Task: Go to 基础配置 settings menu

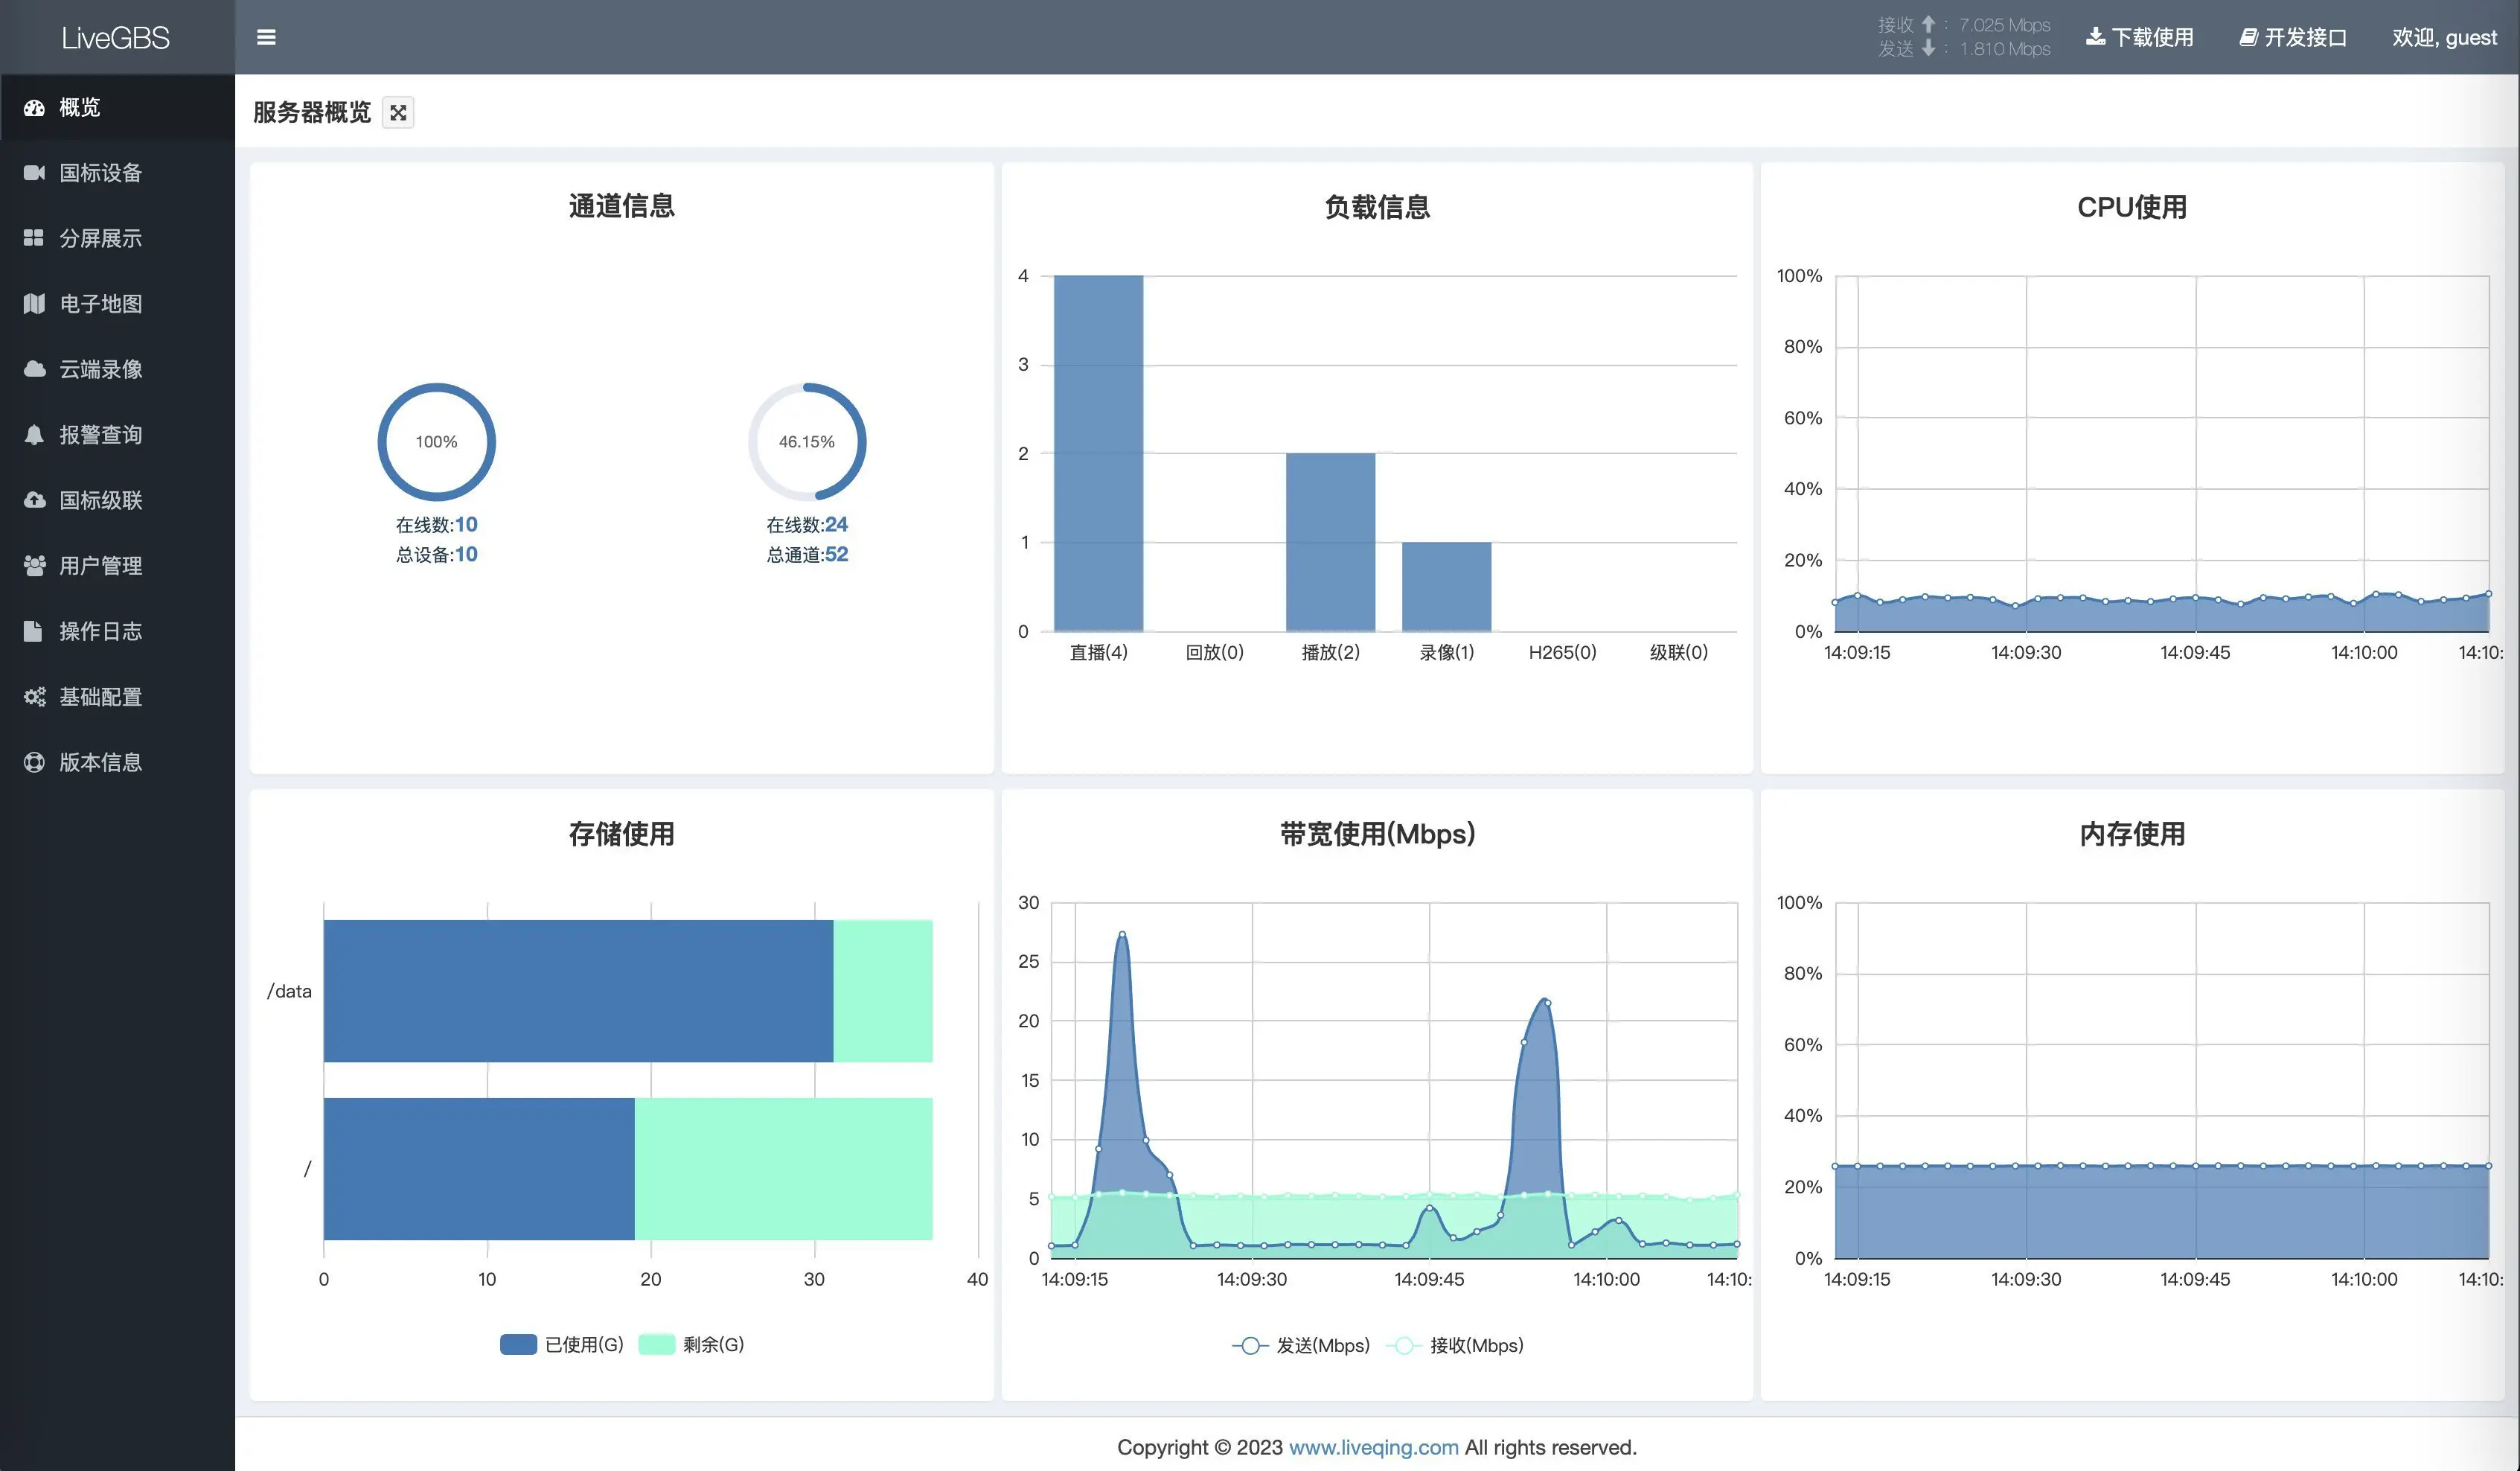Action: (100, 697)
